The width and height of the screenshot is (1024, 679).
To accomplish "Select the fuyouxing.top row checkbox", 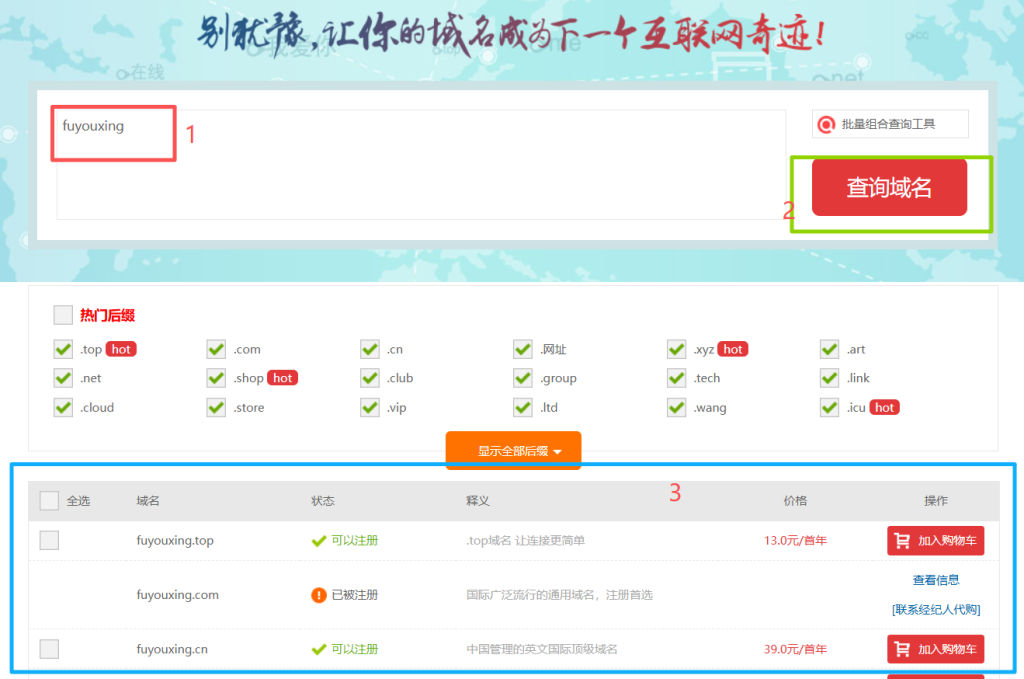I will click(49, 541).
